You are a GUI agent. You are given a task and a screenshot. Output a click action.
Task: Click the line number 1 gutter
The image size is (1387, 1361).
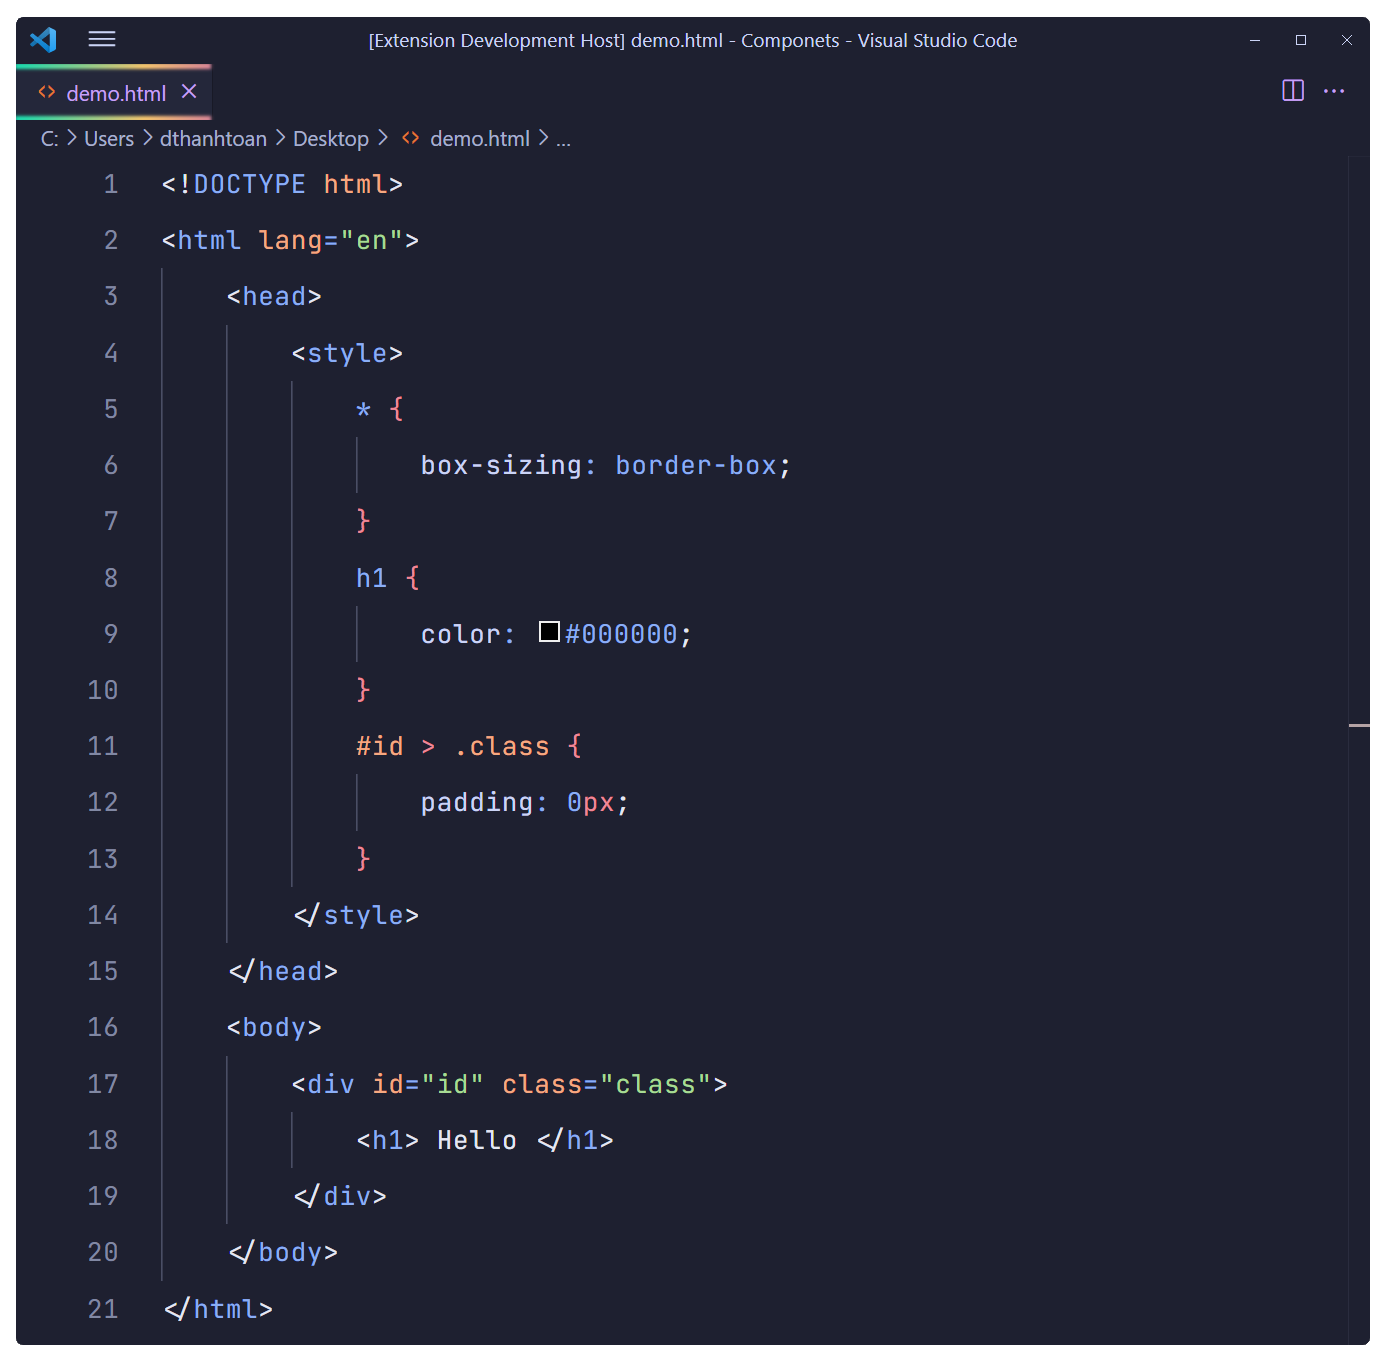(111, 185)
